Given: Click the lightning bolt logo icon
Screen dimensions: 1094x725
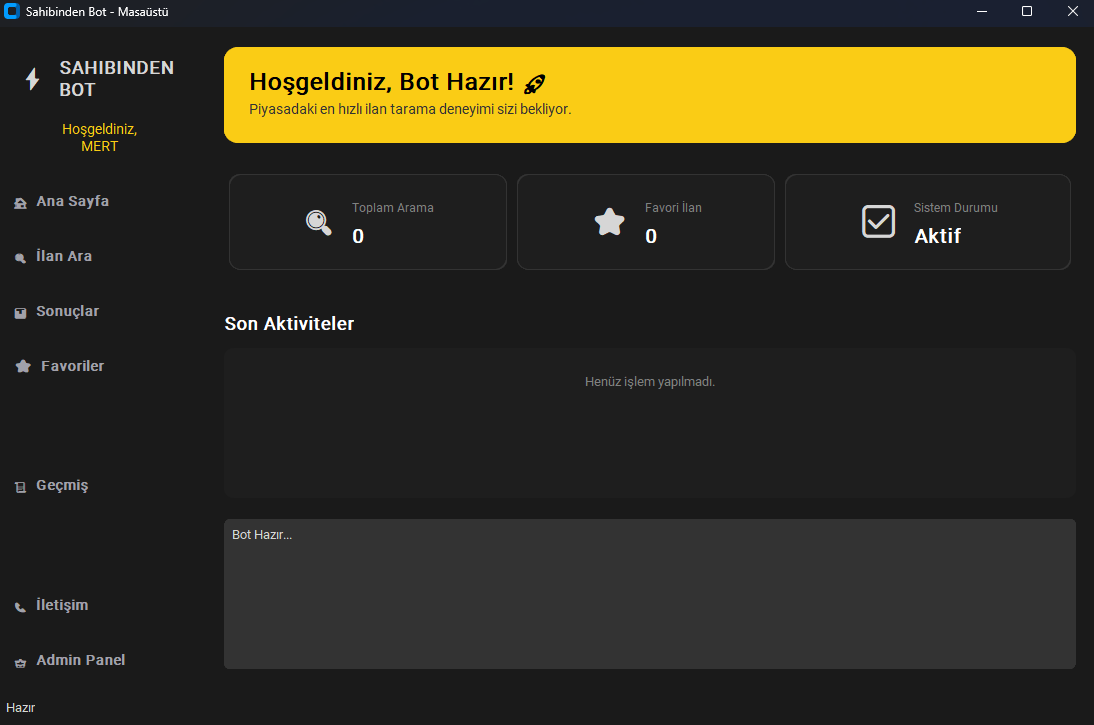Looking at the screenshot, I should point(33,79).
